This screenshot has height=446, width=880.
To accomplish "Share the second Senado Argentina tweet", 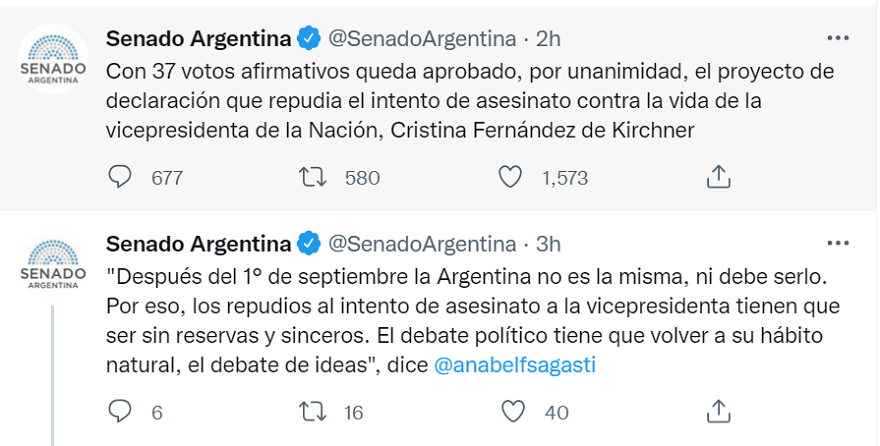I will 717,411.
